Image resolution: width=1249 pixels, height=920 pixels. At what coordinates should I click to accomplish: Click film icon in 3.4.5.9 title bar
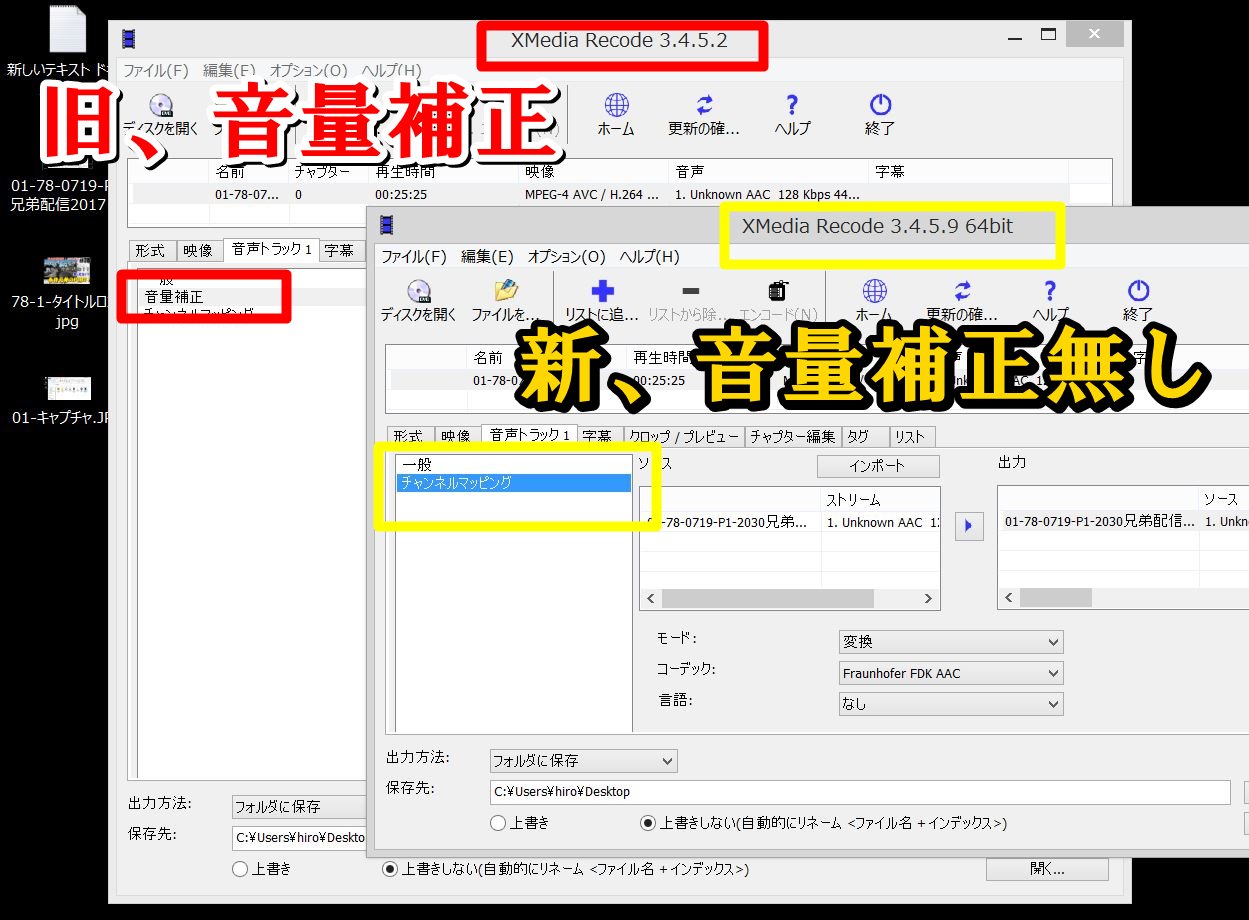(387, 225)
